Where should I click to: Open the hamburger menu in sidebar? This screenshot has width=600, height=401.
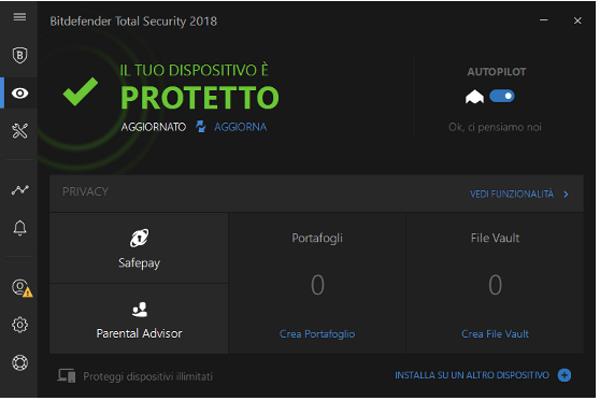tap(20, 17)
